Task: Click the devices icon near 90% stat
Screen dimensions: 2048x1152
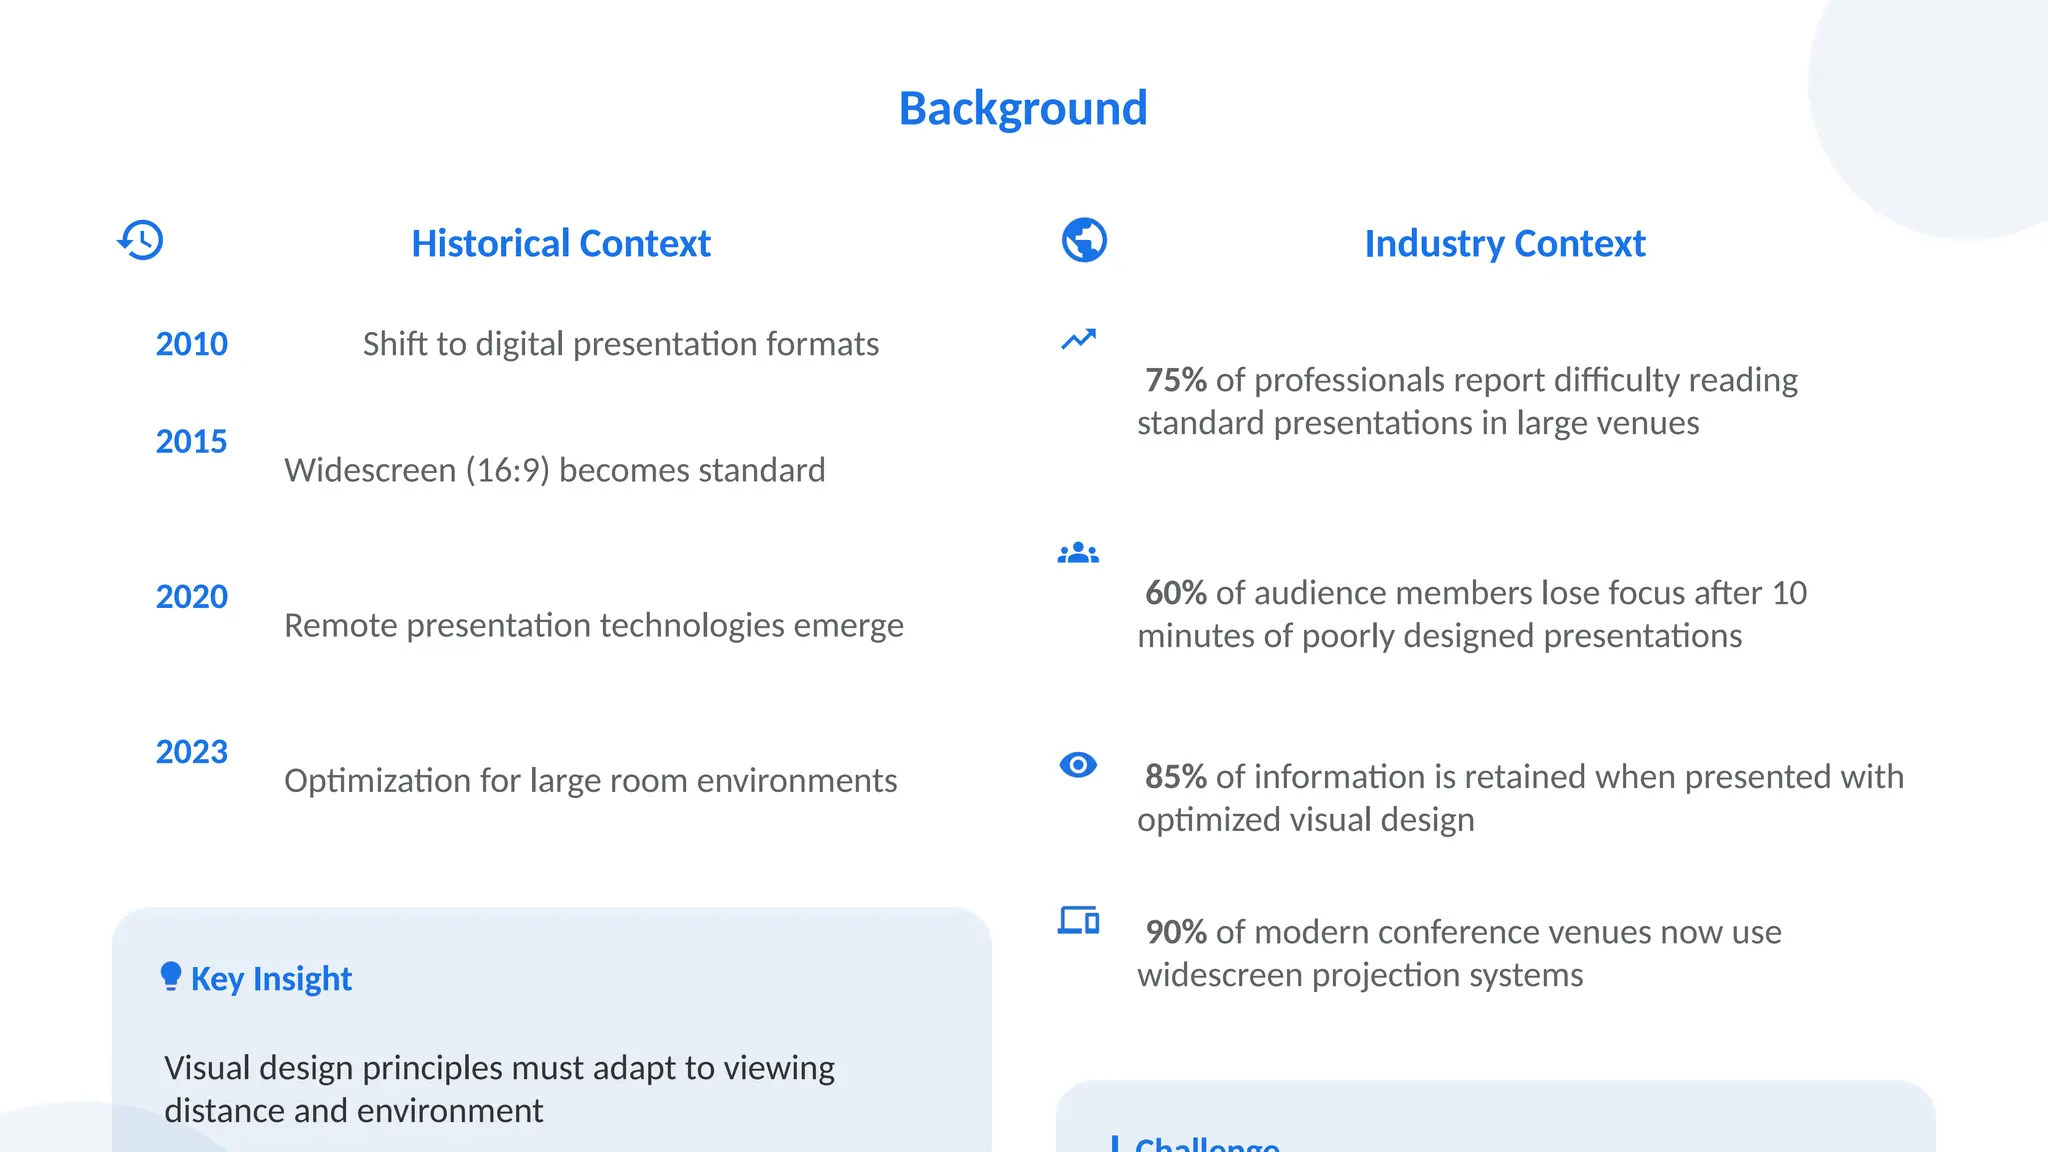Action: click(x=1078, y=920)
